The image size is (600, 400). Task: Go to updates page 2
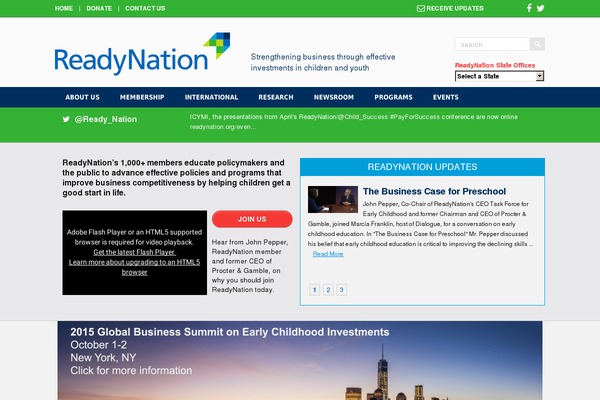(x=328, y=290)
